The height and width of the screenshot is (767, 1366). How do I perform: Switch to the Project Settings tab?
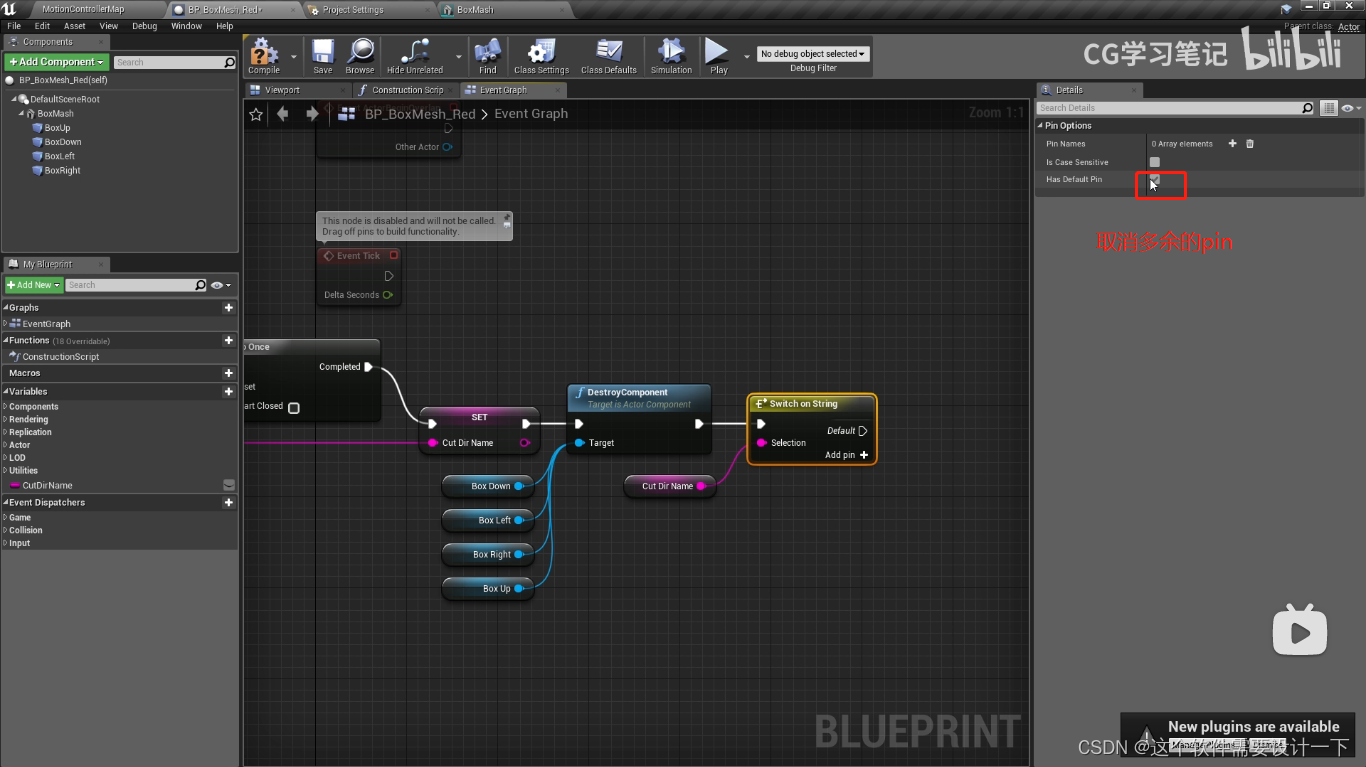pyautogui.click(x=353, y=9)
